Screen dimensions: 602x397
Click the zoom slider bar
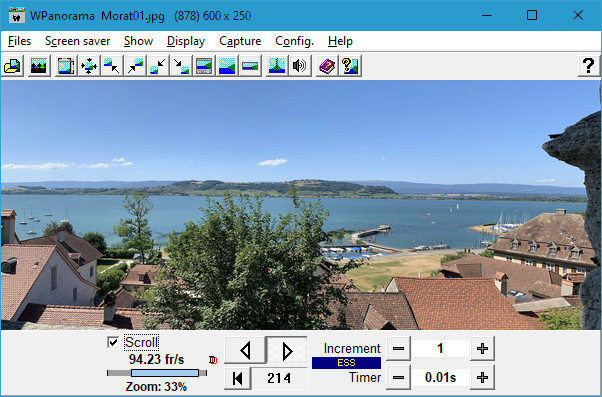pos(157,373)
